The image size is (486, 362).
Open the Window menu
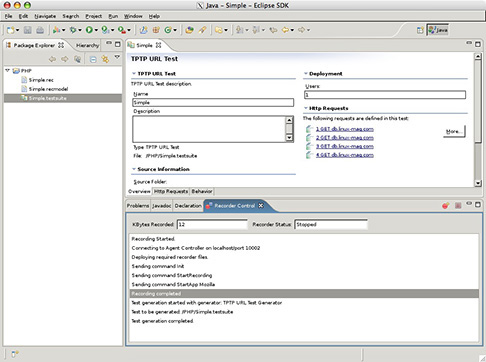[x=133, y=16]
